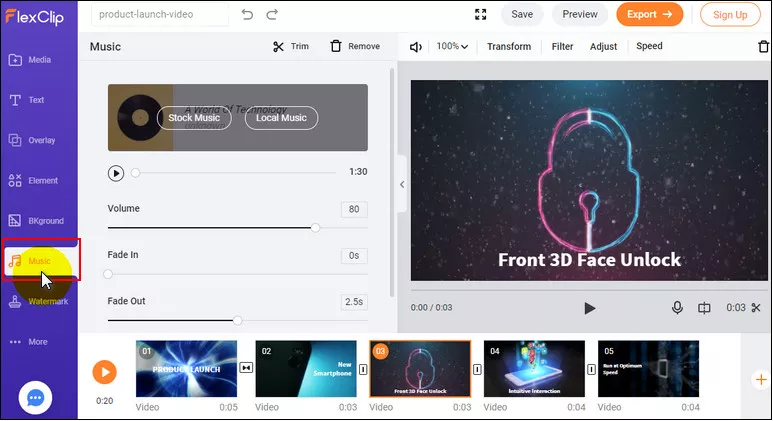The width and height of the screenshot is (773, 421).
Task: Select clip 01 Product Launch thumbnail
Action: pos(186,369)
